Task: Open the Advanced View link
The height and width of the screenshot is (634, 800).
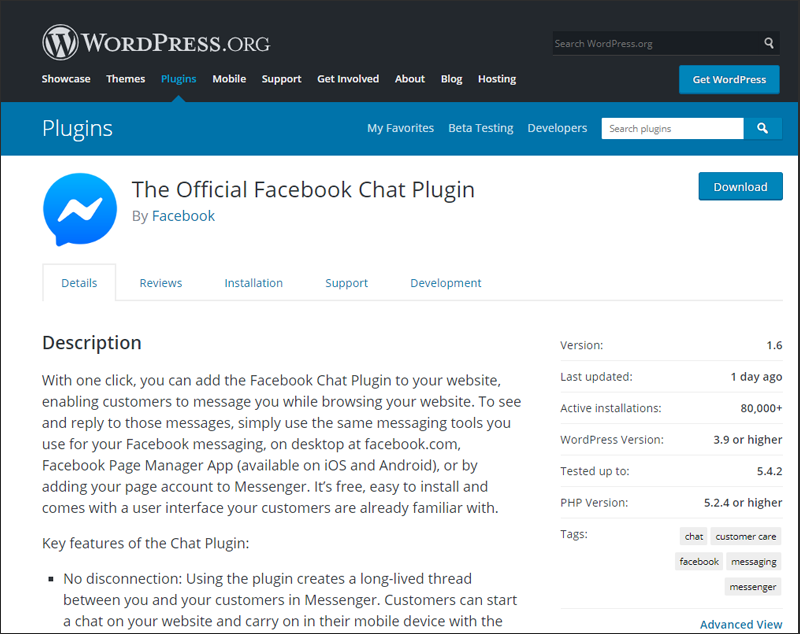Action: [x=741, y=624]
